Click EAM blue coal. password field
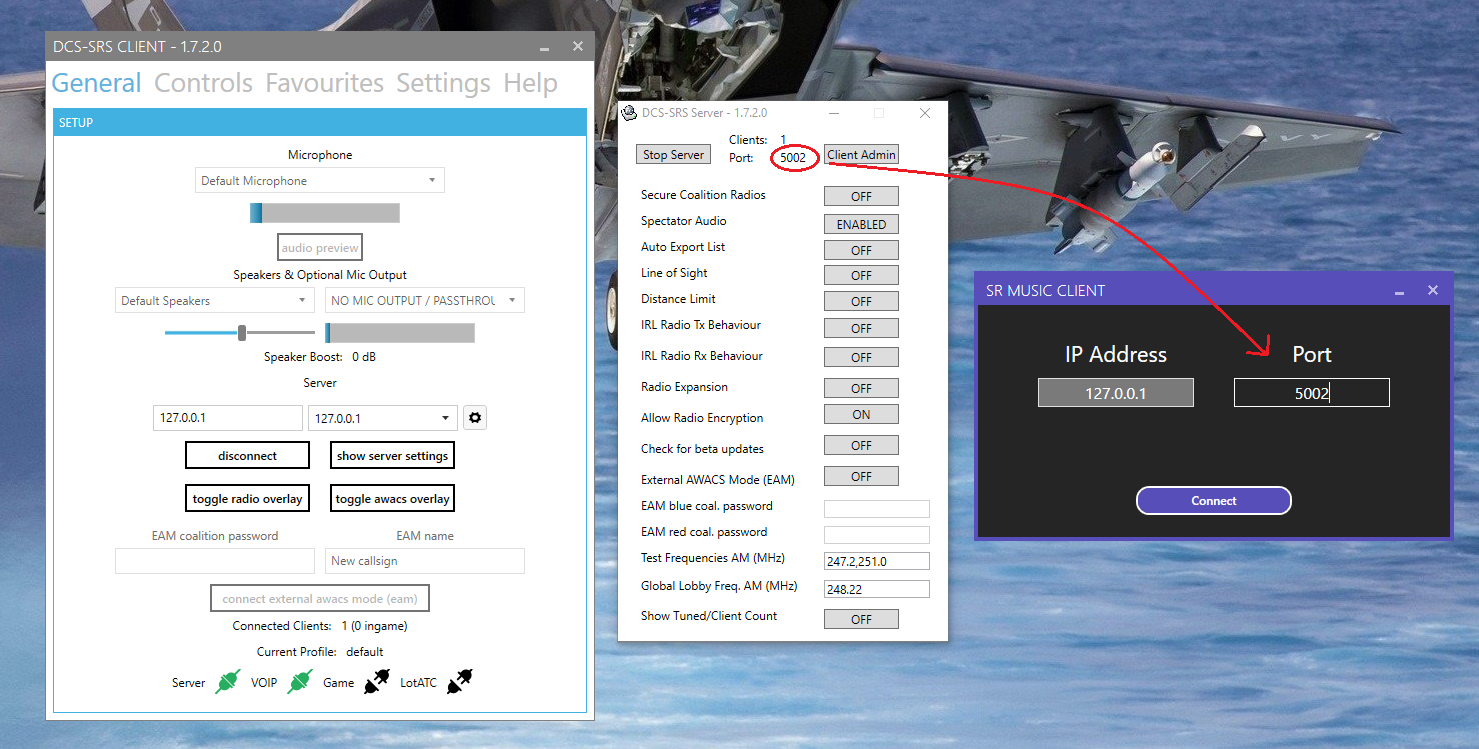 877,509
